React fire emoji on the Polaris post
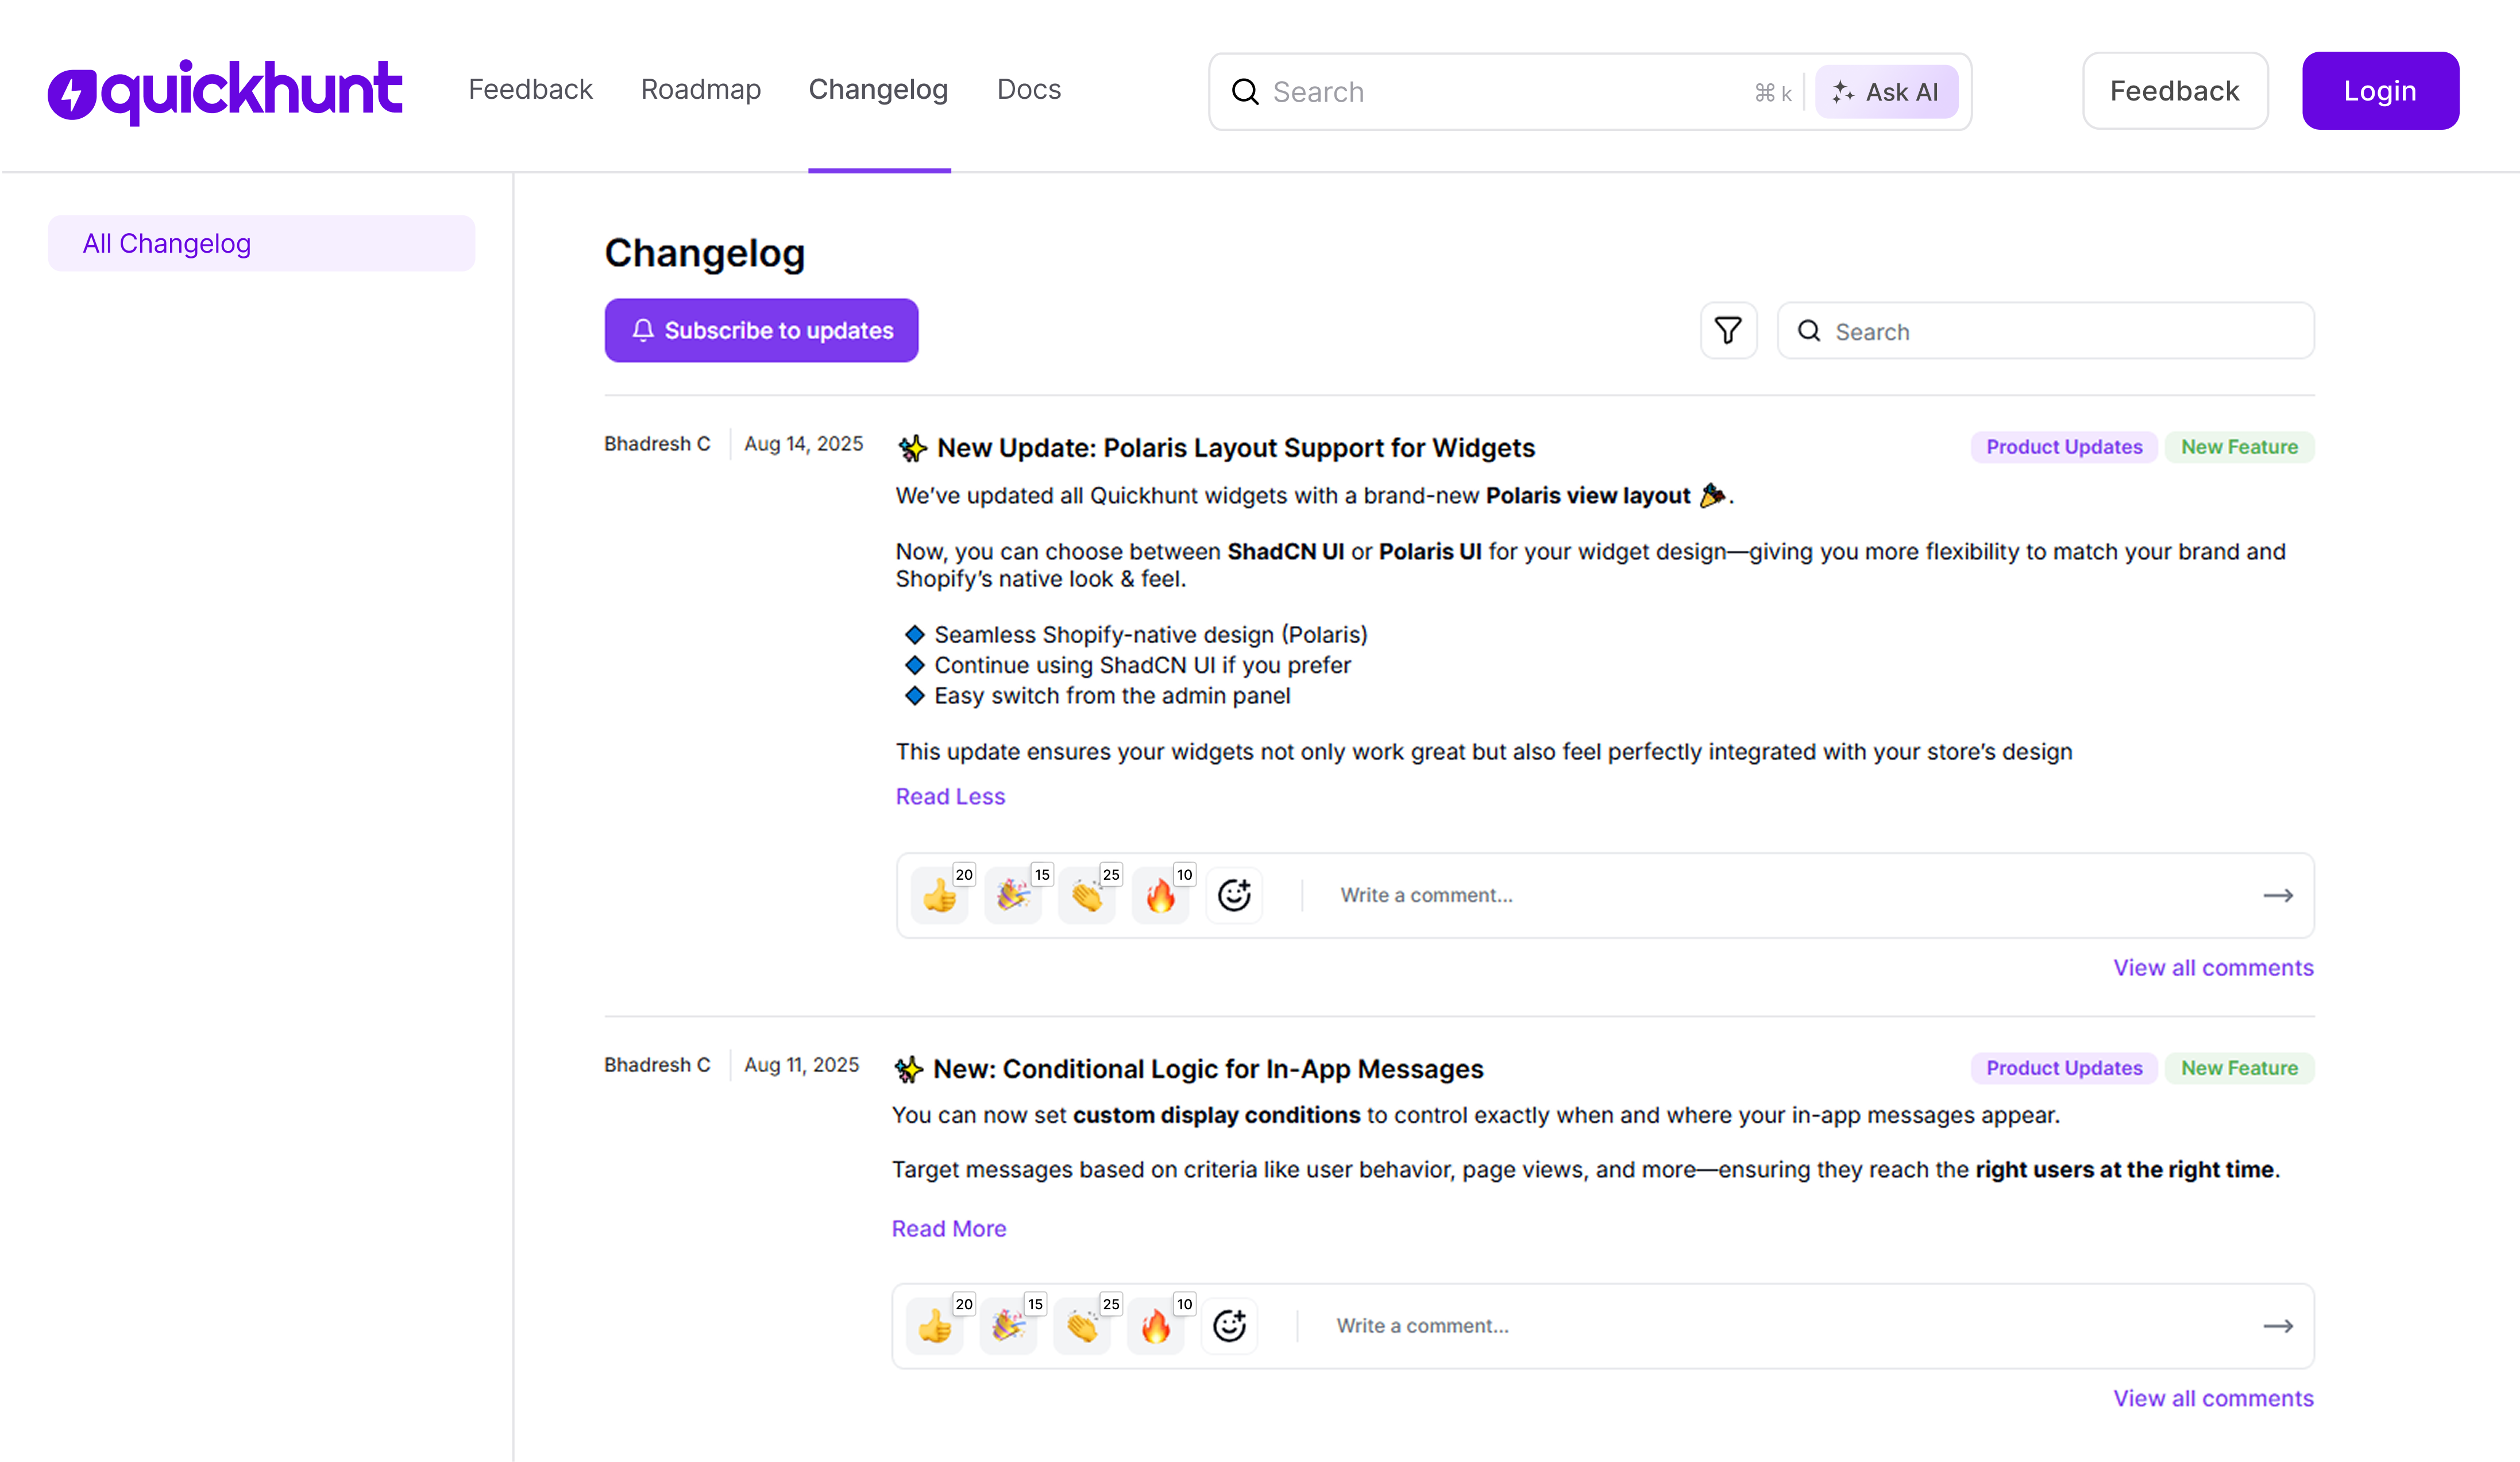2520x1462 pixels. coord(1160,895)
